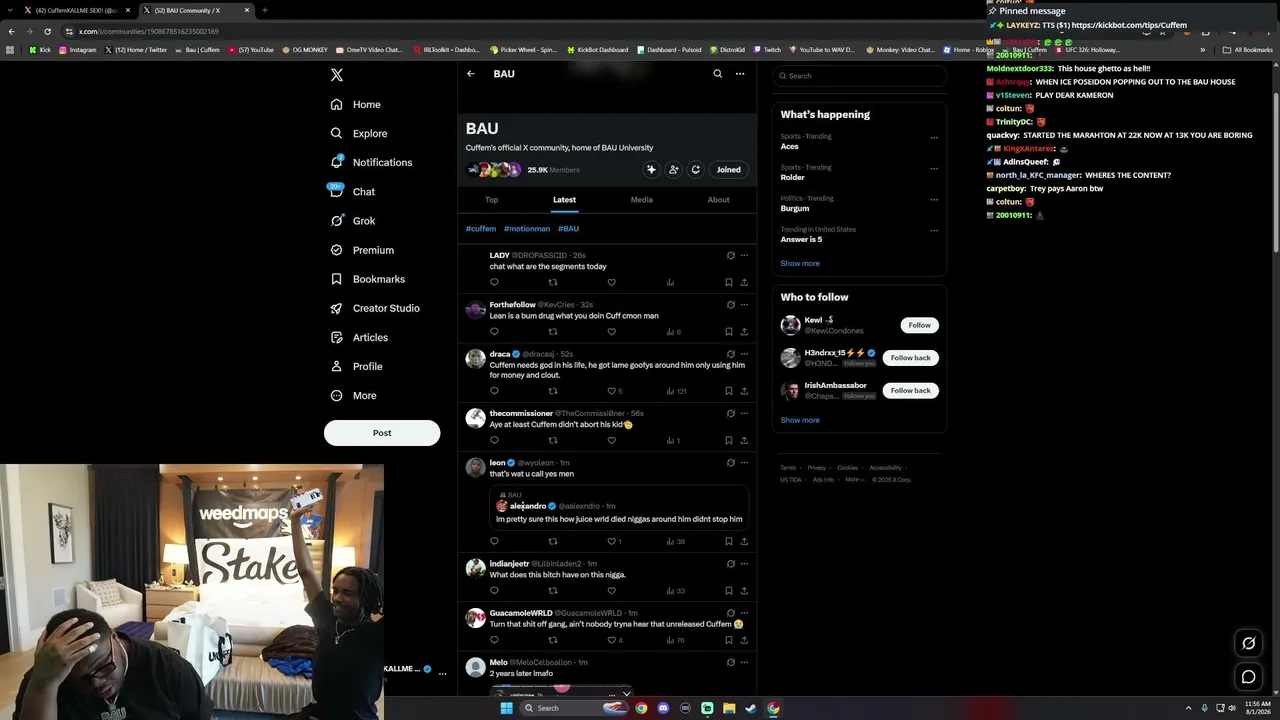Open more options on LADY's post
Image resolution: width=1280 pixels, height=720 pixels.
pyautogui.click(x=744, y=255)
